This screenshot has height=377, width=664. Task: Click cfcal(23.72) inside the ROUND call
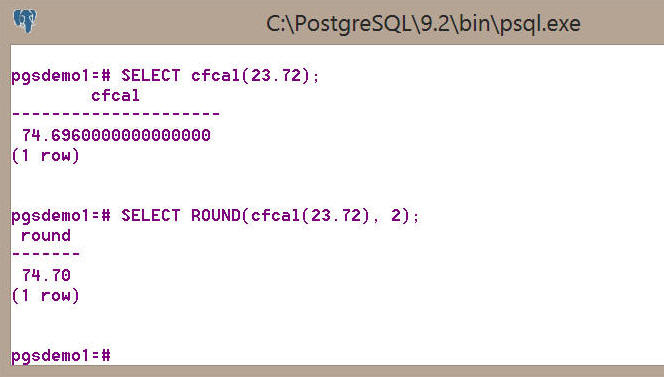tap(310, 216)
